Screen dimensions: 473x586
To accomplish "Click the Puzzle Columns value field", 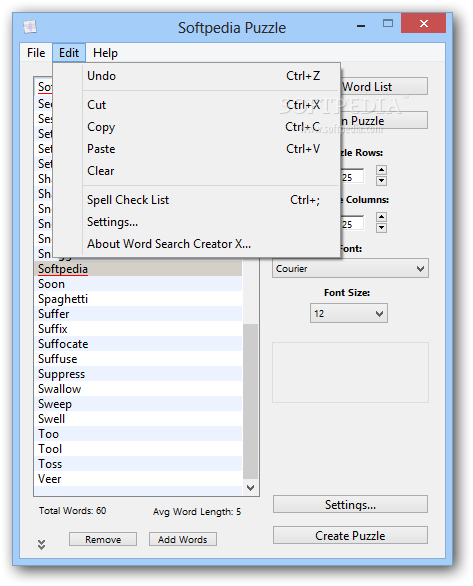I will (x=352, y=223).
